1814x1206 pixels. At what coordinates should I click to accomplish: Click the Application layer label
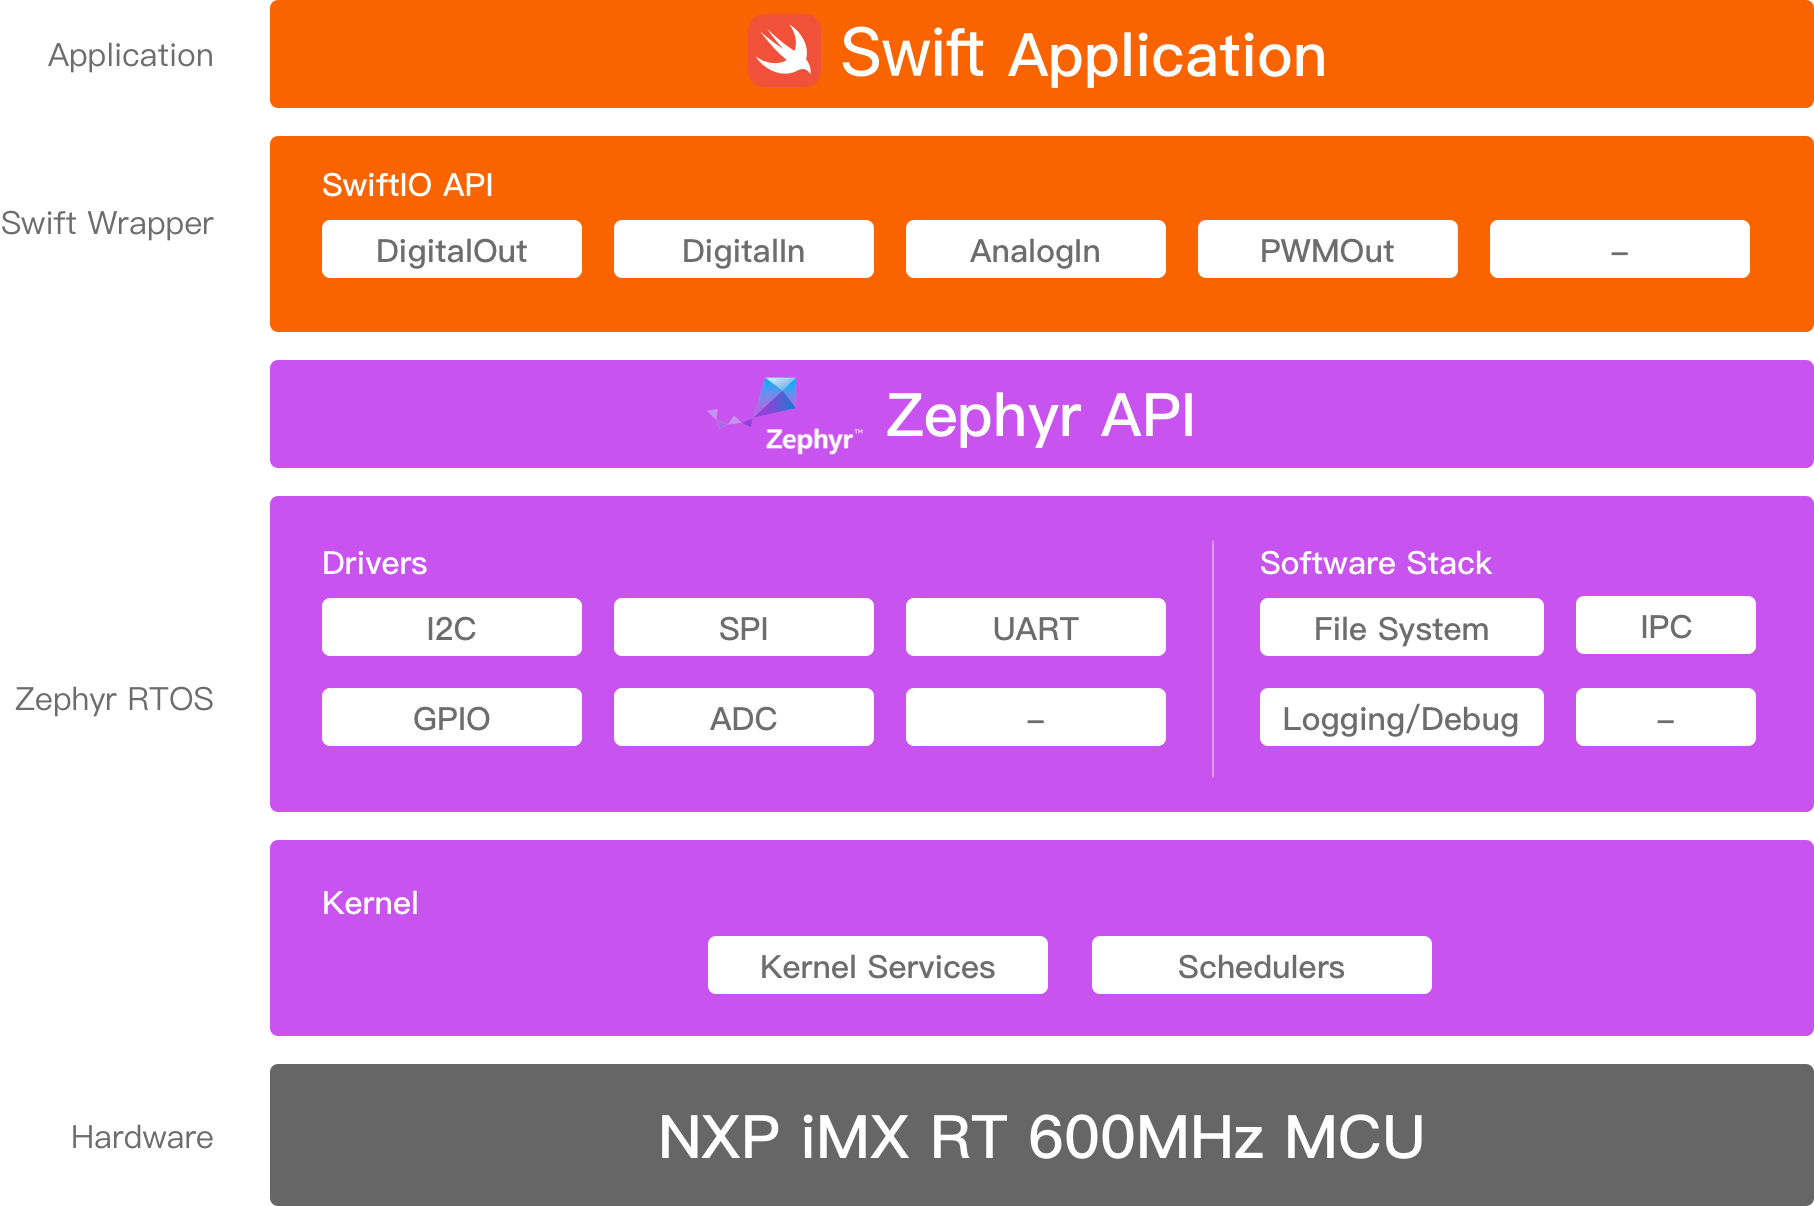point(131,56)
